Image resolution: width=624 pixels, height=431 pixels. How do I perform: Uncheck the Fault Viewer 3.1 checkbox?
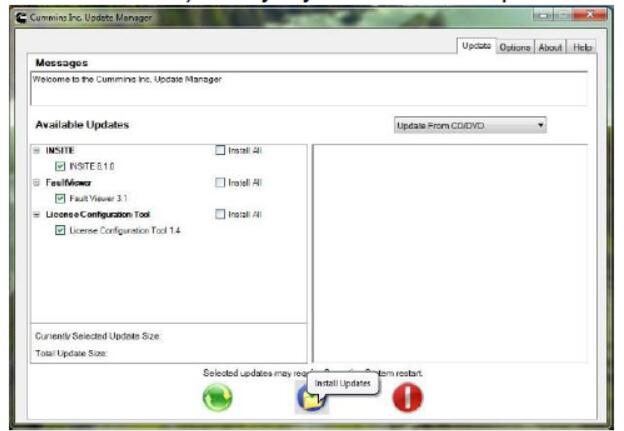point(60,198)
